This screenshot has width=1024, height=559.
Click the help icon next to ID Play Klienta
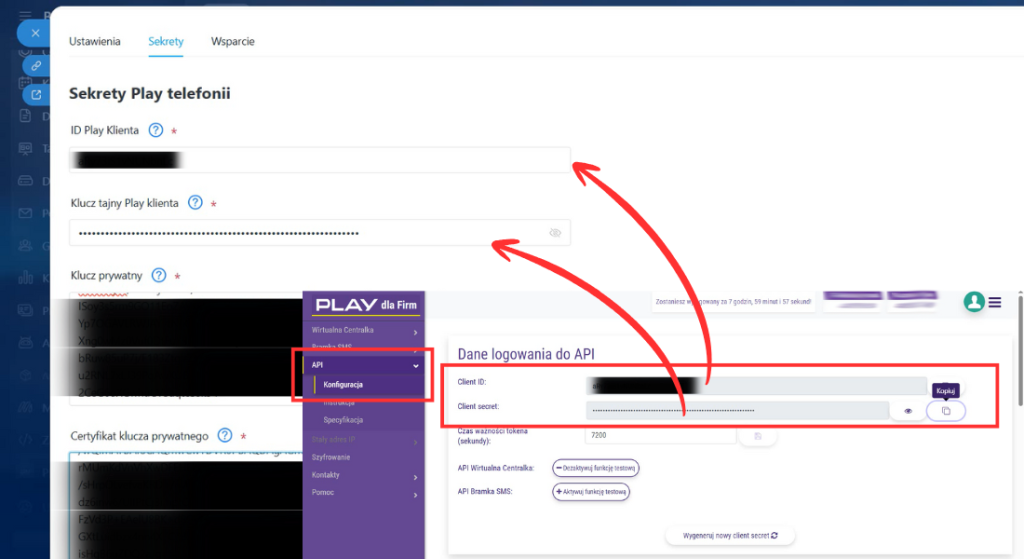pos(156,130)
